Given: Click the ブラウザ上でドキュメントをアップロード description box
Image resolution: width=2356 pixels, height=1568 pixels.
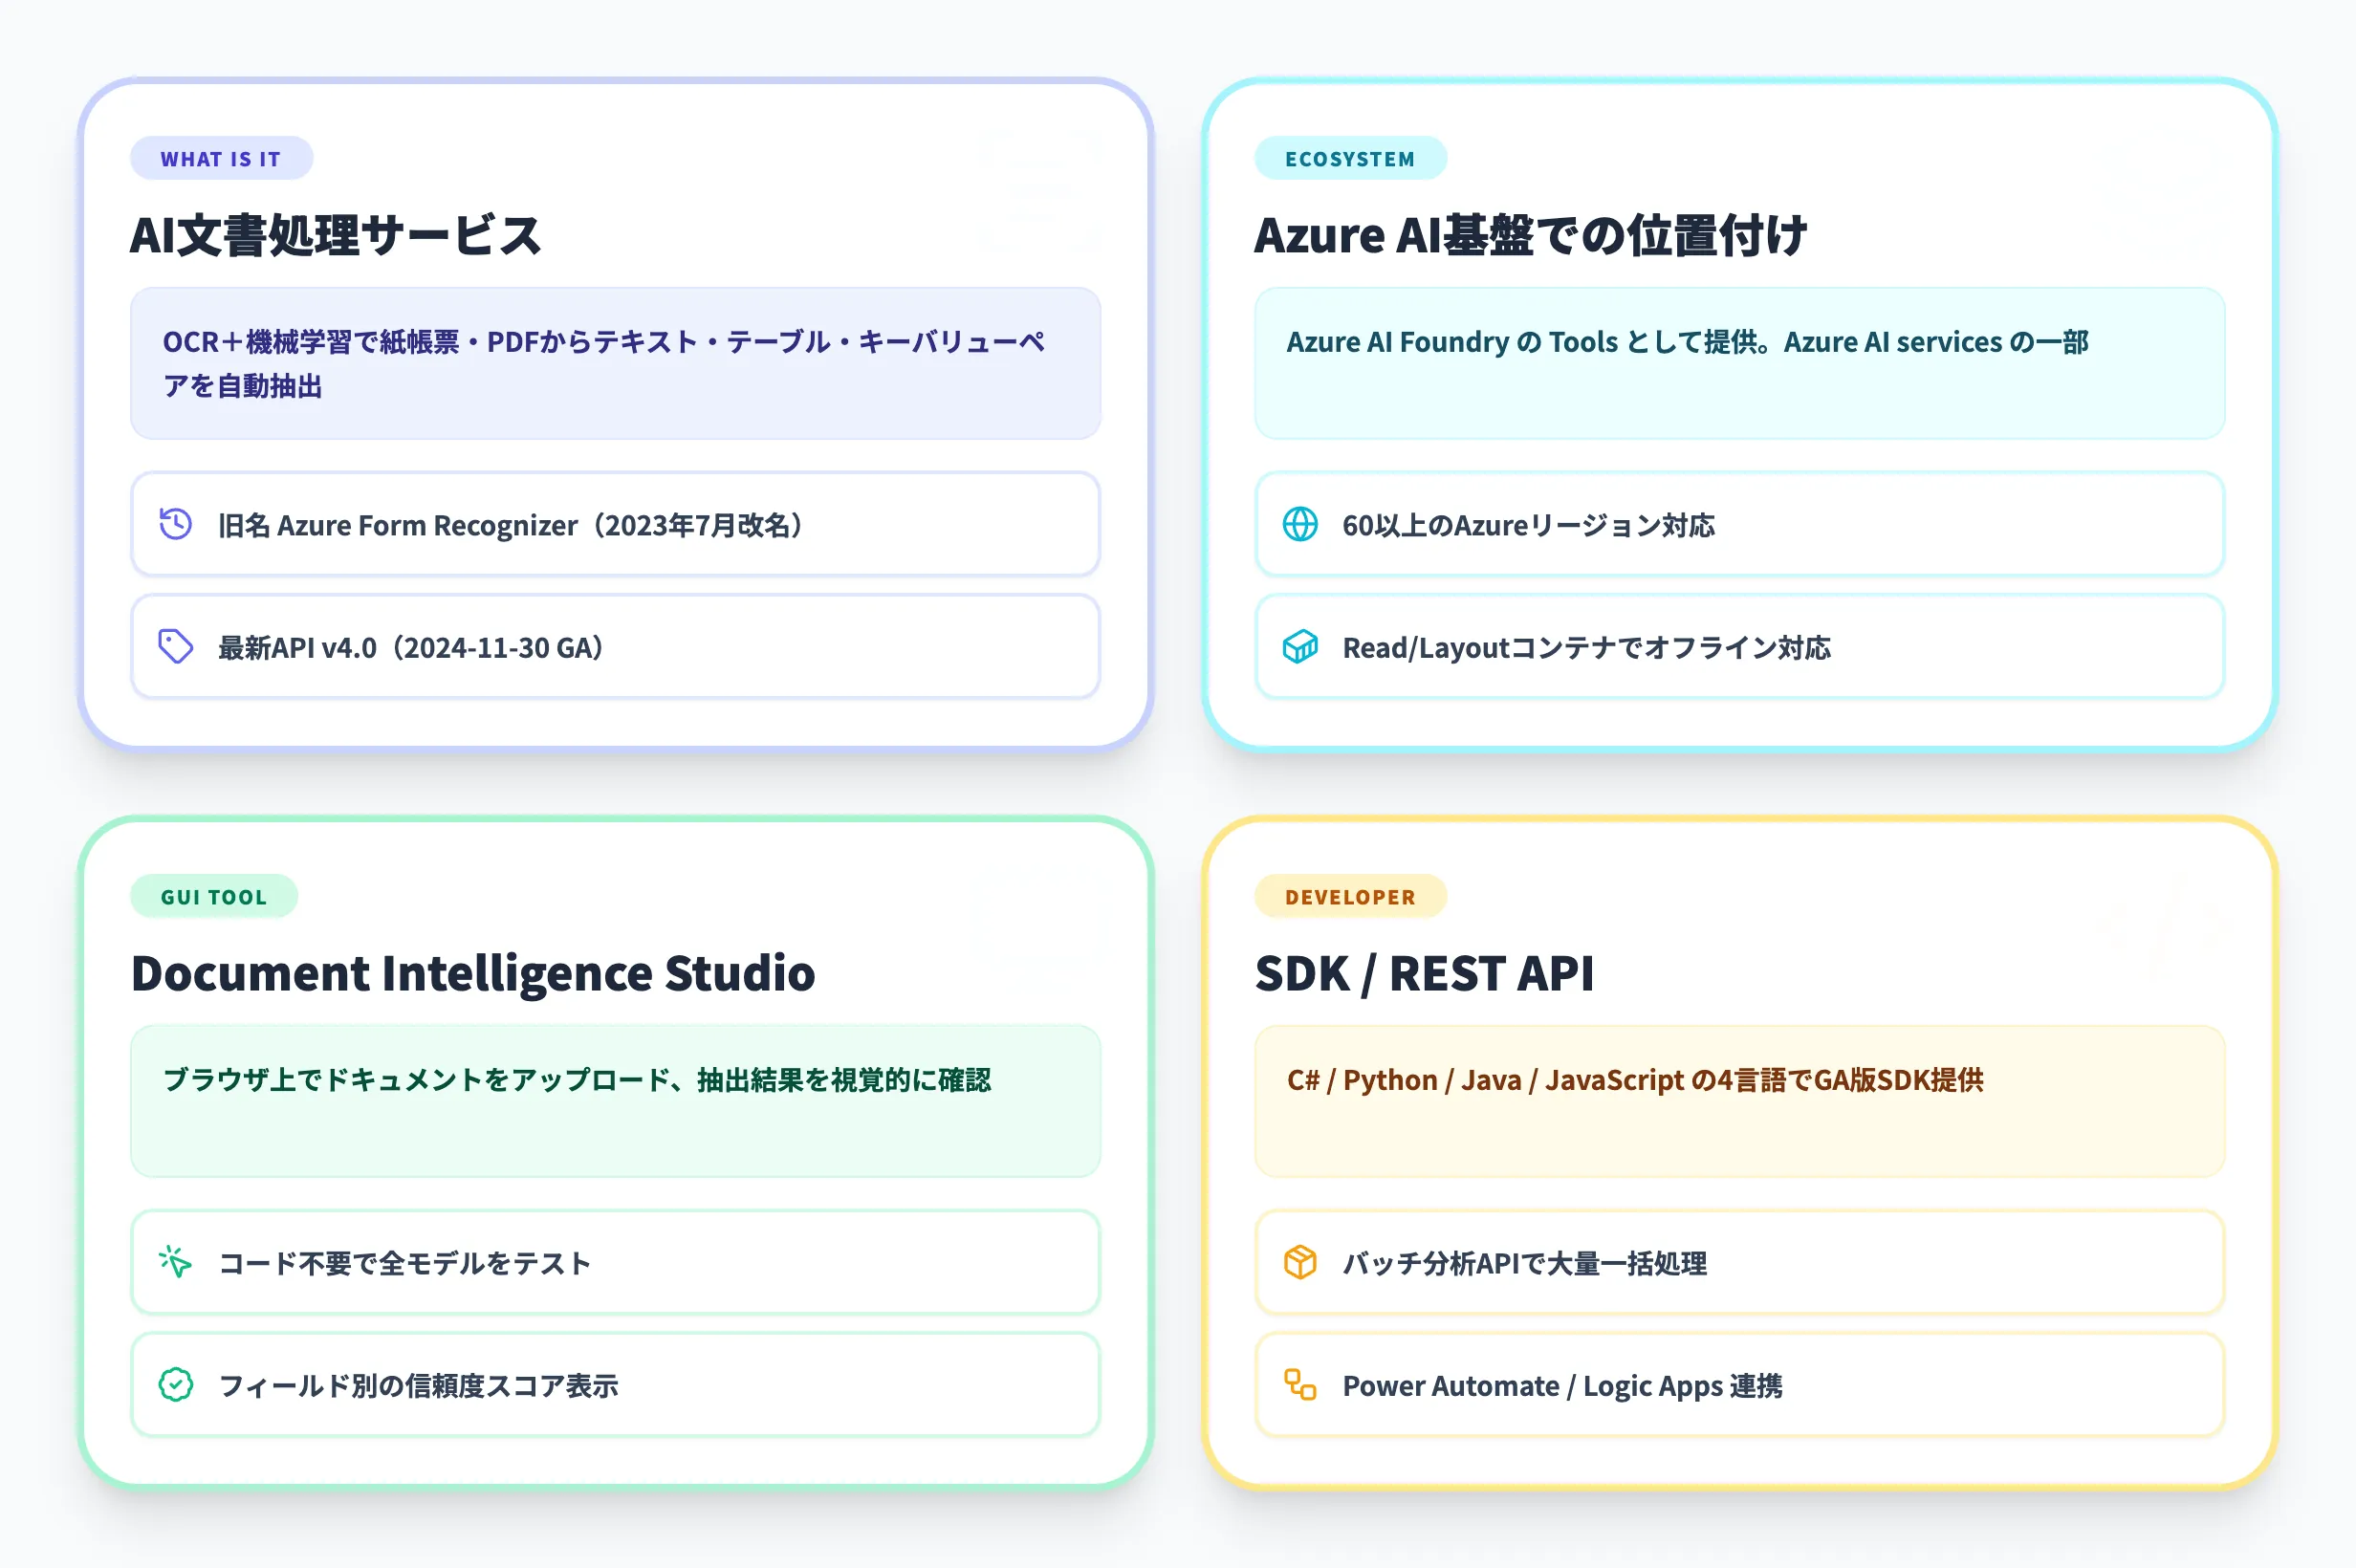Looking at the screenshot, I should coord(614,1101).
